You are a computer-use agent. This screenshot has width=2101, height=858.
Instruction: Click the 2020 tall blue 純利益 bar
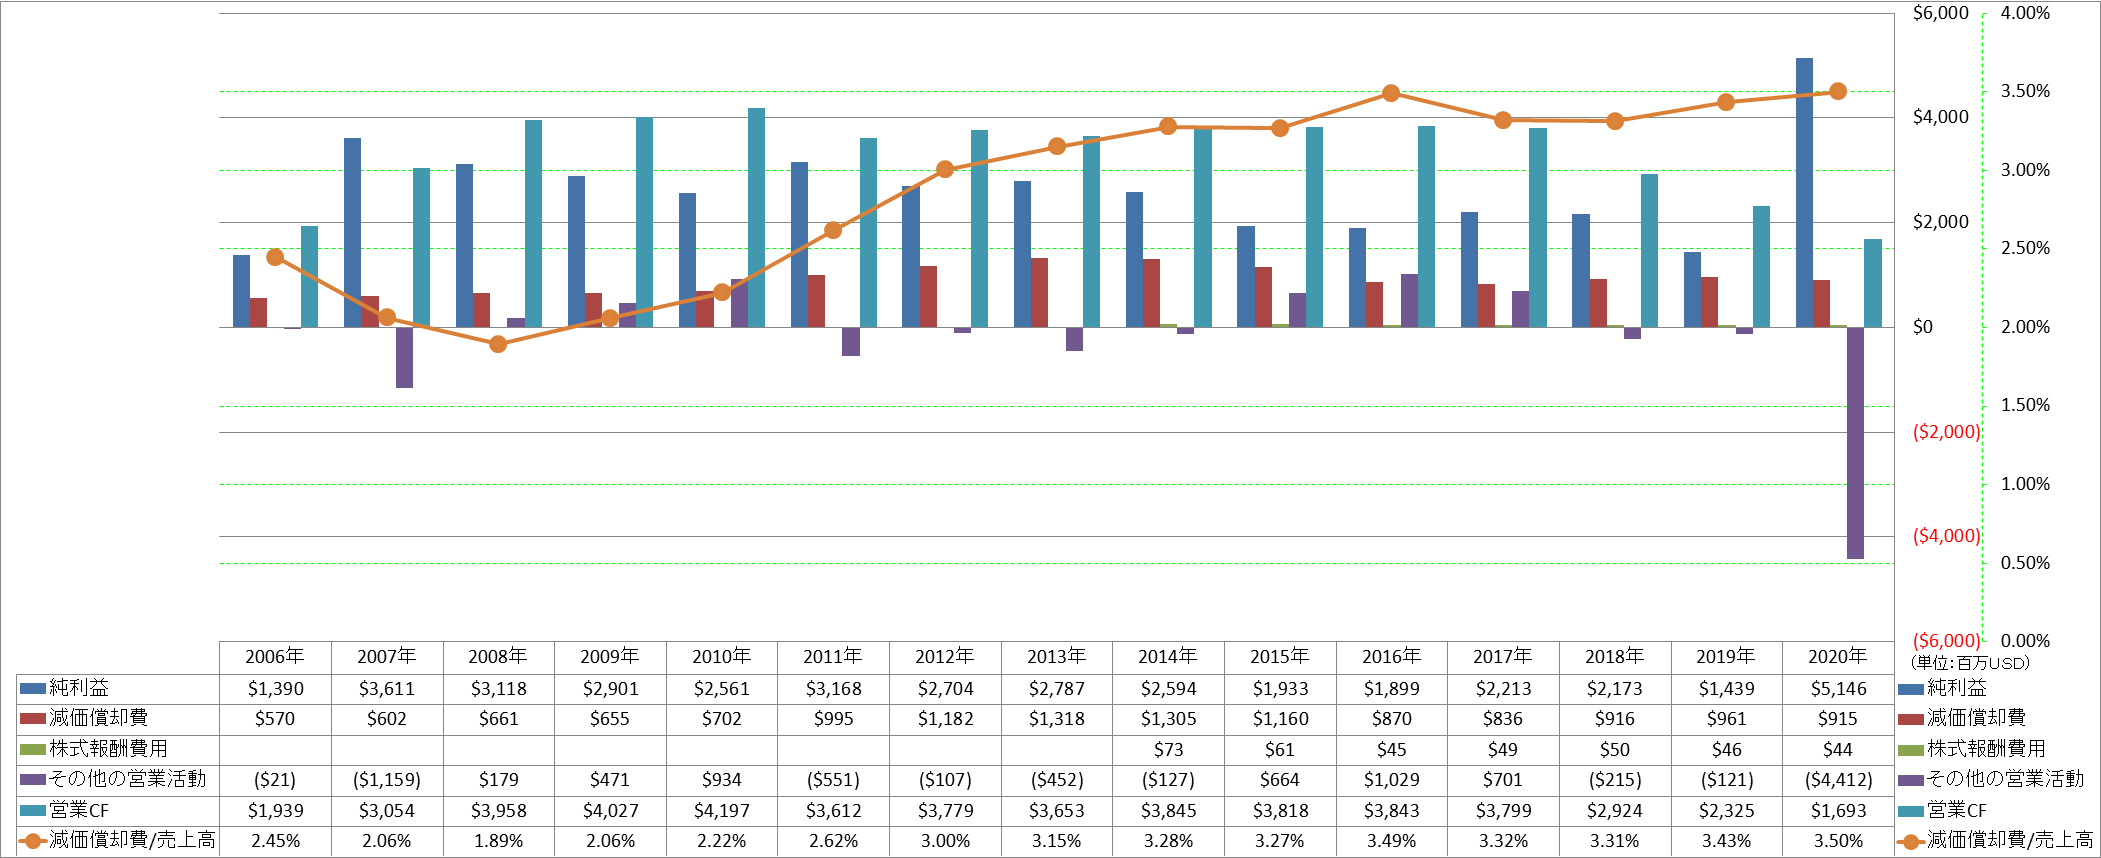pyautogui.click(x=1804, y=192)
